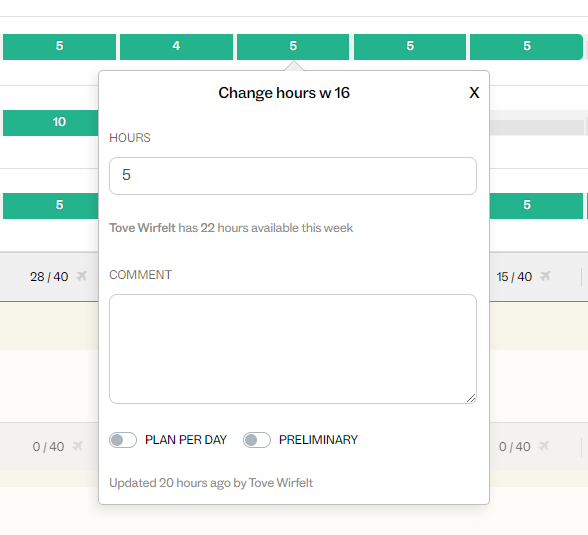The image size is (588, 535).
Task: Click the Hours input field
Action: pyautogui.click(x=293, y=176)
